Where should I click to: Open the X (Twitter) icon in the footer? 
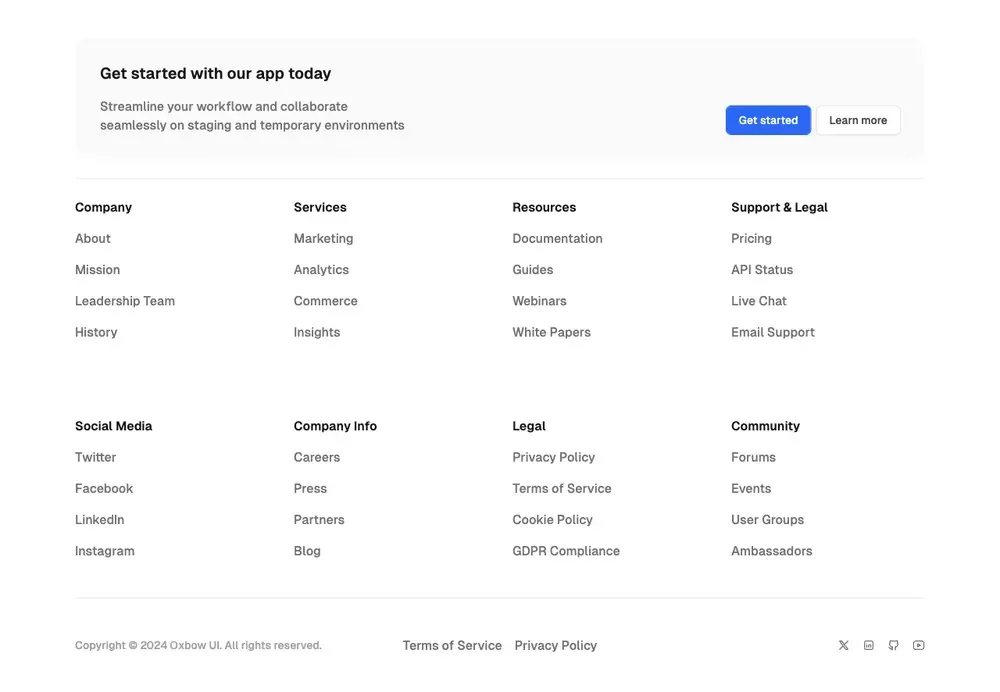843,645
